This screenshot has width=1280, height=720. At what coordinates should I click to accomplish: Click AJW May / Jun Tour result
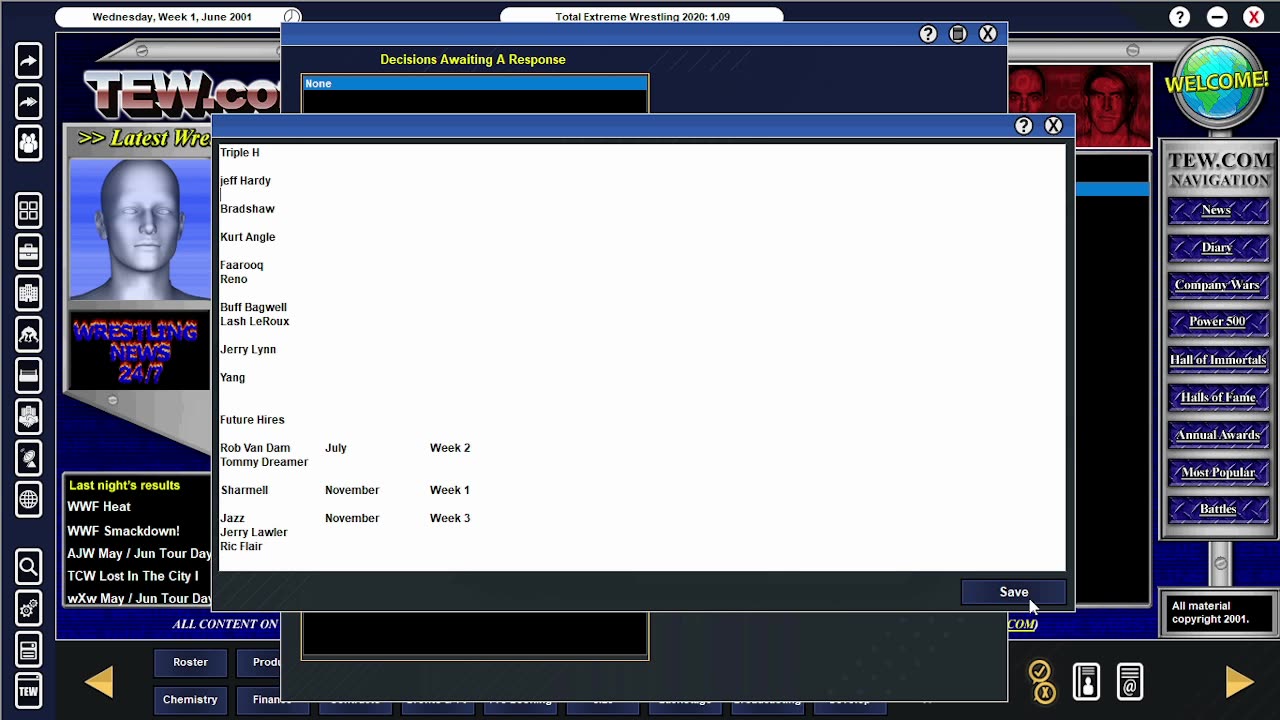[139, 553]
